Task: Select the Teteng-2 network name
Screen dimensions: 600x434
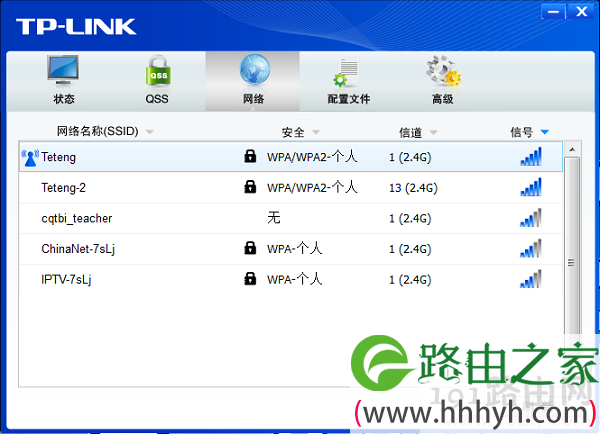Action: coord(64,188)
